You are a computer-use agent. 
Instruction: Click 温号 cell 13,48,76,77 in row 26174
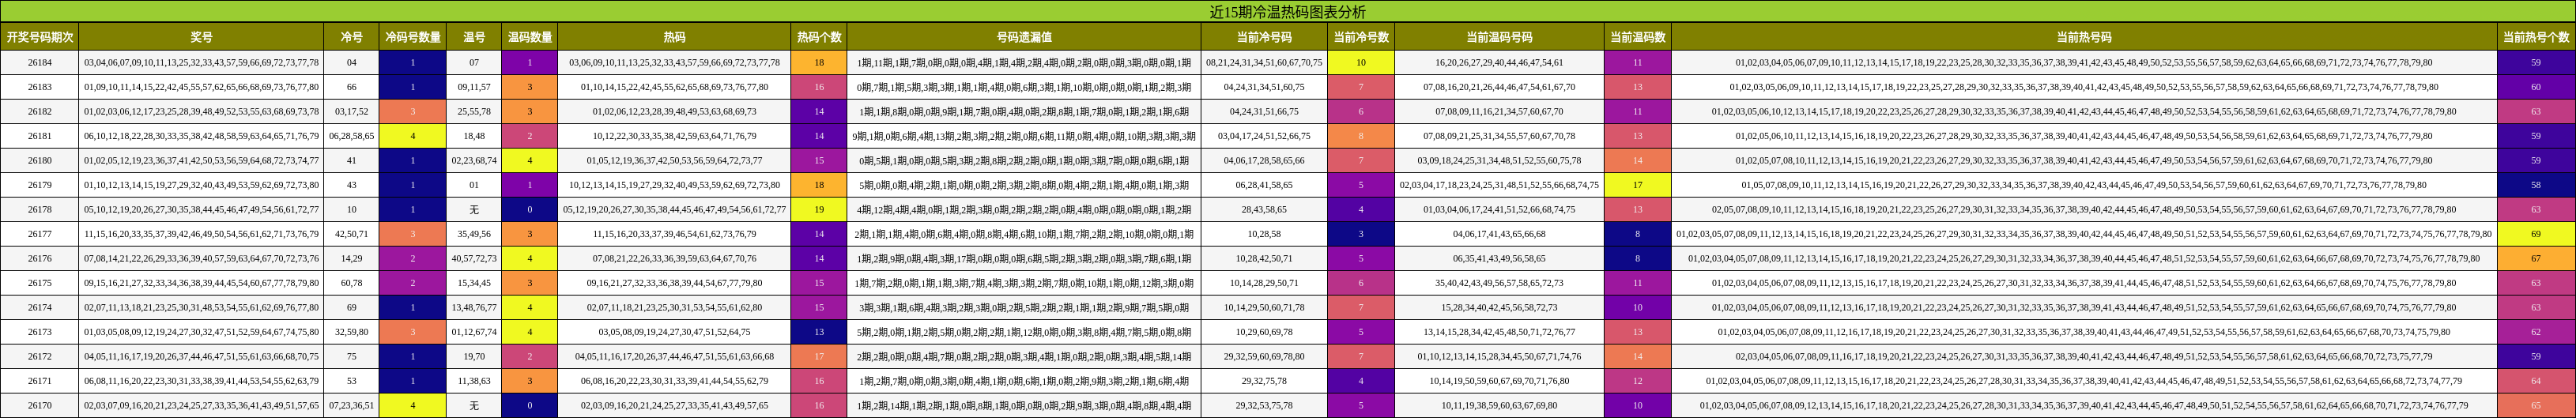(x=474, y=307)
